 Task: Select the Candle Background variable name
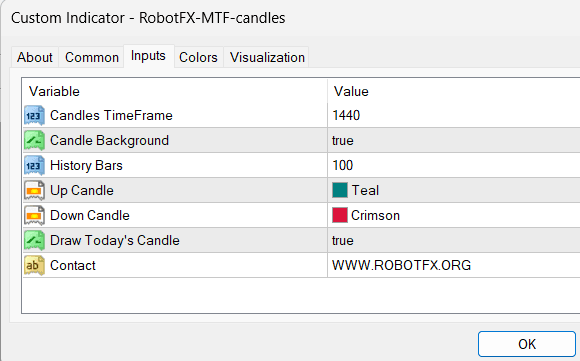click(109, 141)
